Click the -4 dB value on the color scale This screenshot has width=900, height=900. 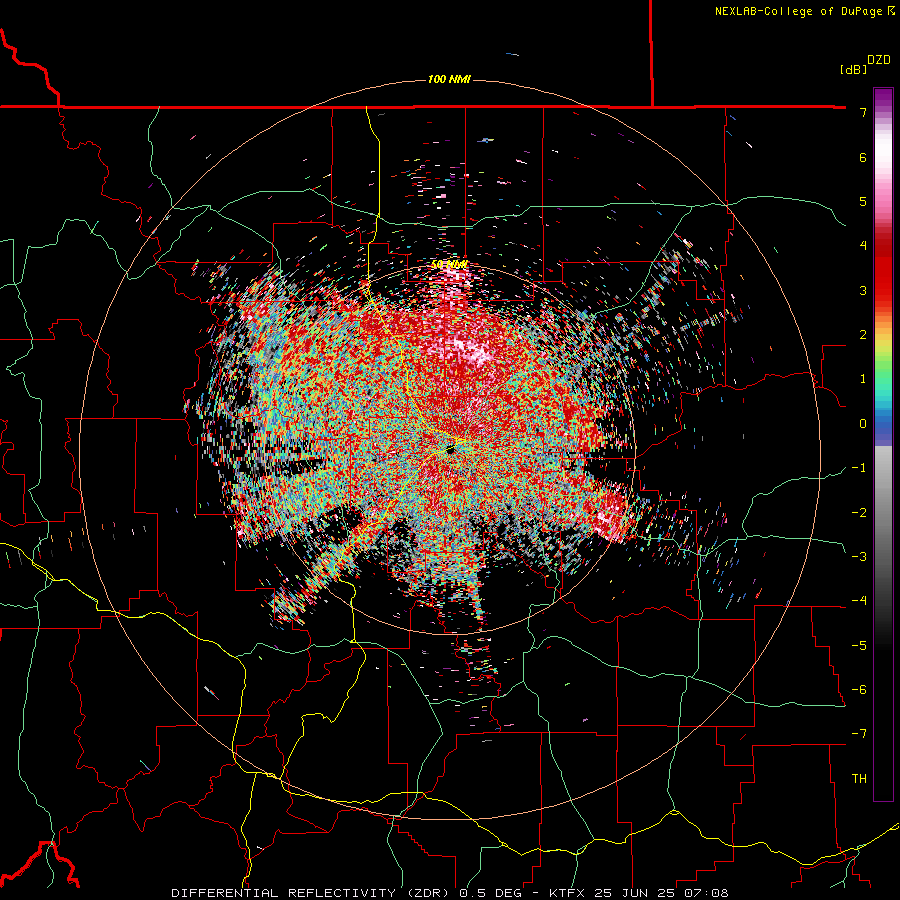[859, 601]
